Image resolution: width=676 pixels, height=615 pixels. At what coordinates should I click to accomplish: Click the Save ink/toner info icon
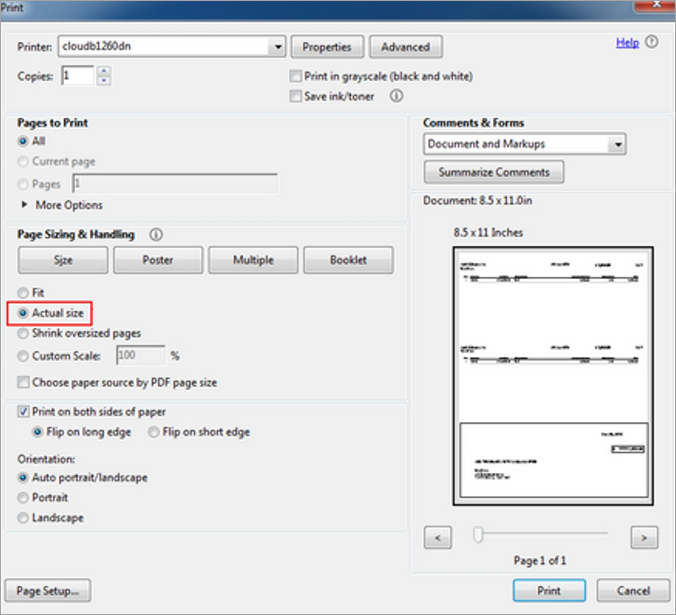pyautogui.click(x=396, y=96)
